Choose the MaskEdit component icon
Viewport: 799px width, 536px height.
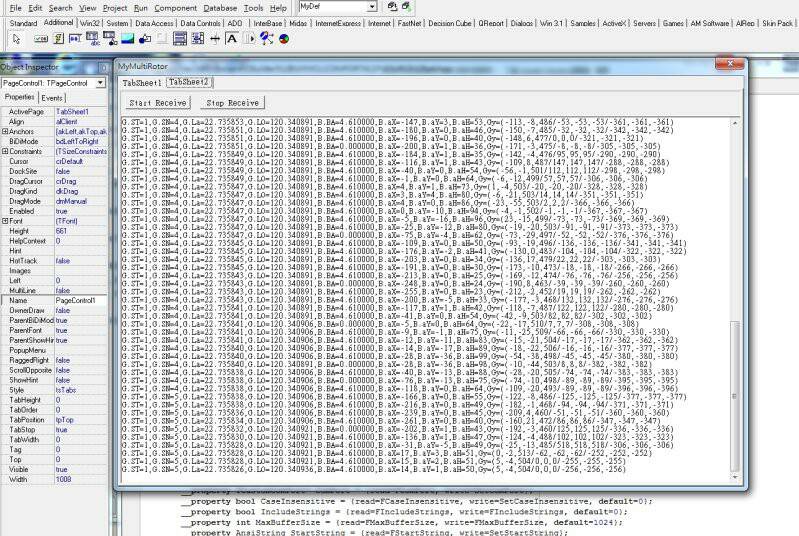click(x=75, y=39)
